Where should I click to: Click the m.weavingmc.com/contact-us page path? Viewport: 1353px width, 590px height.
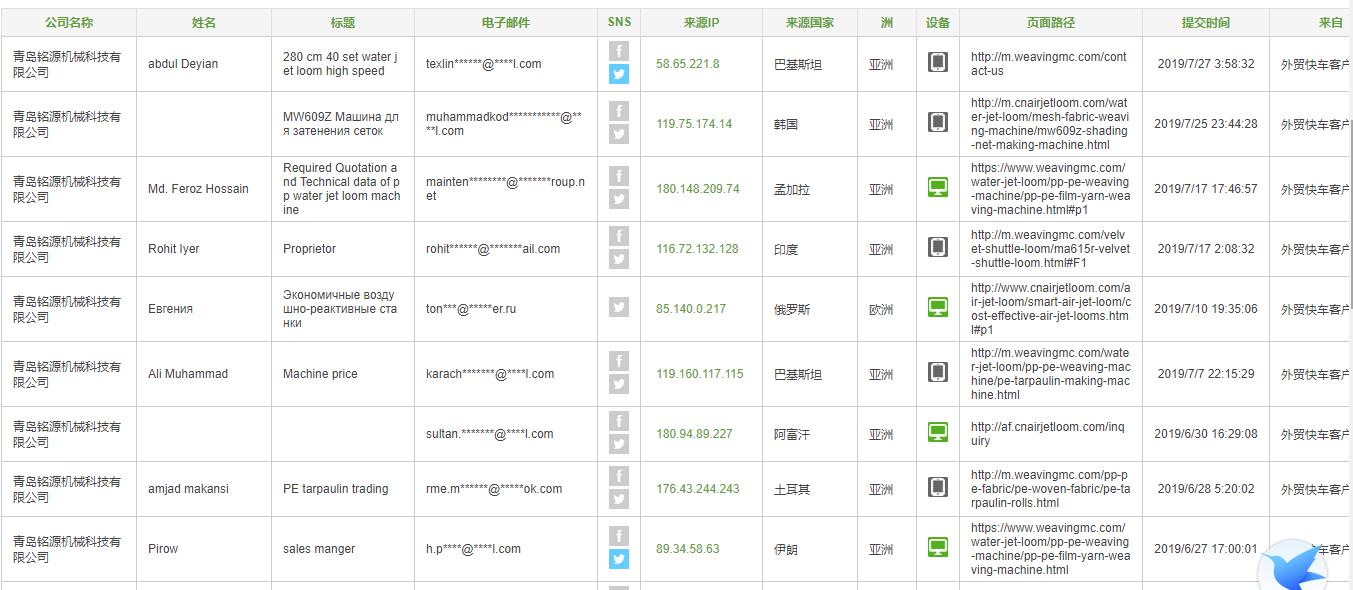[x=1048, y=64]
